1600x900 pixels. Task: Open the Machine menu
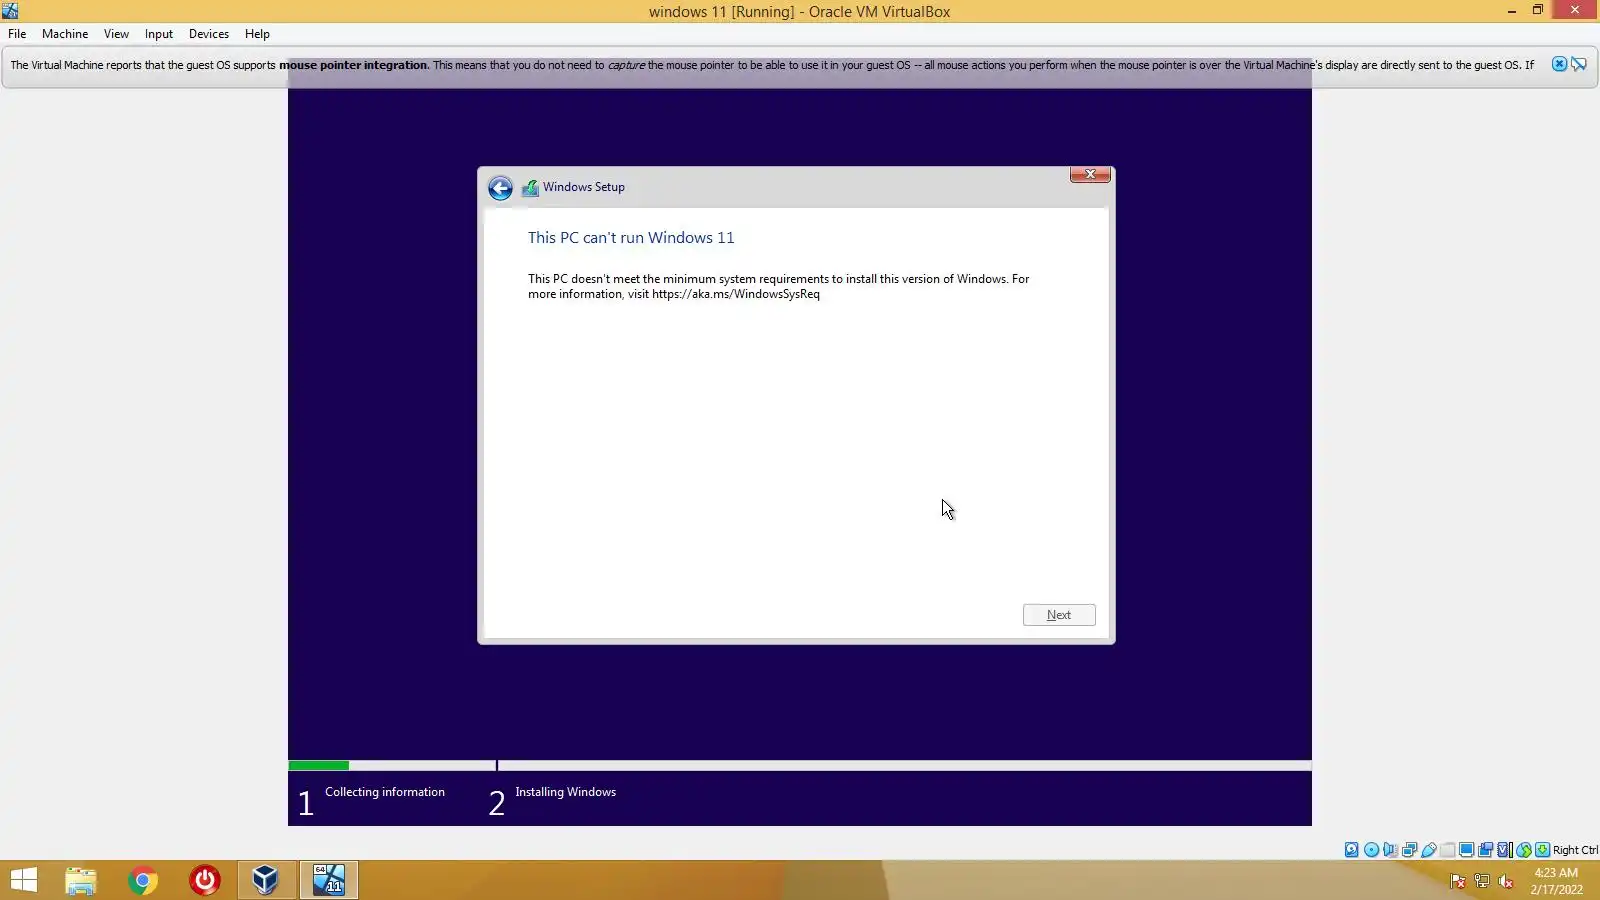65,34
